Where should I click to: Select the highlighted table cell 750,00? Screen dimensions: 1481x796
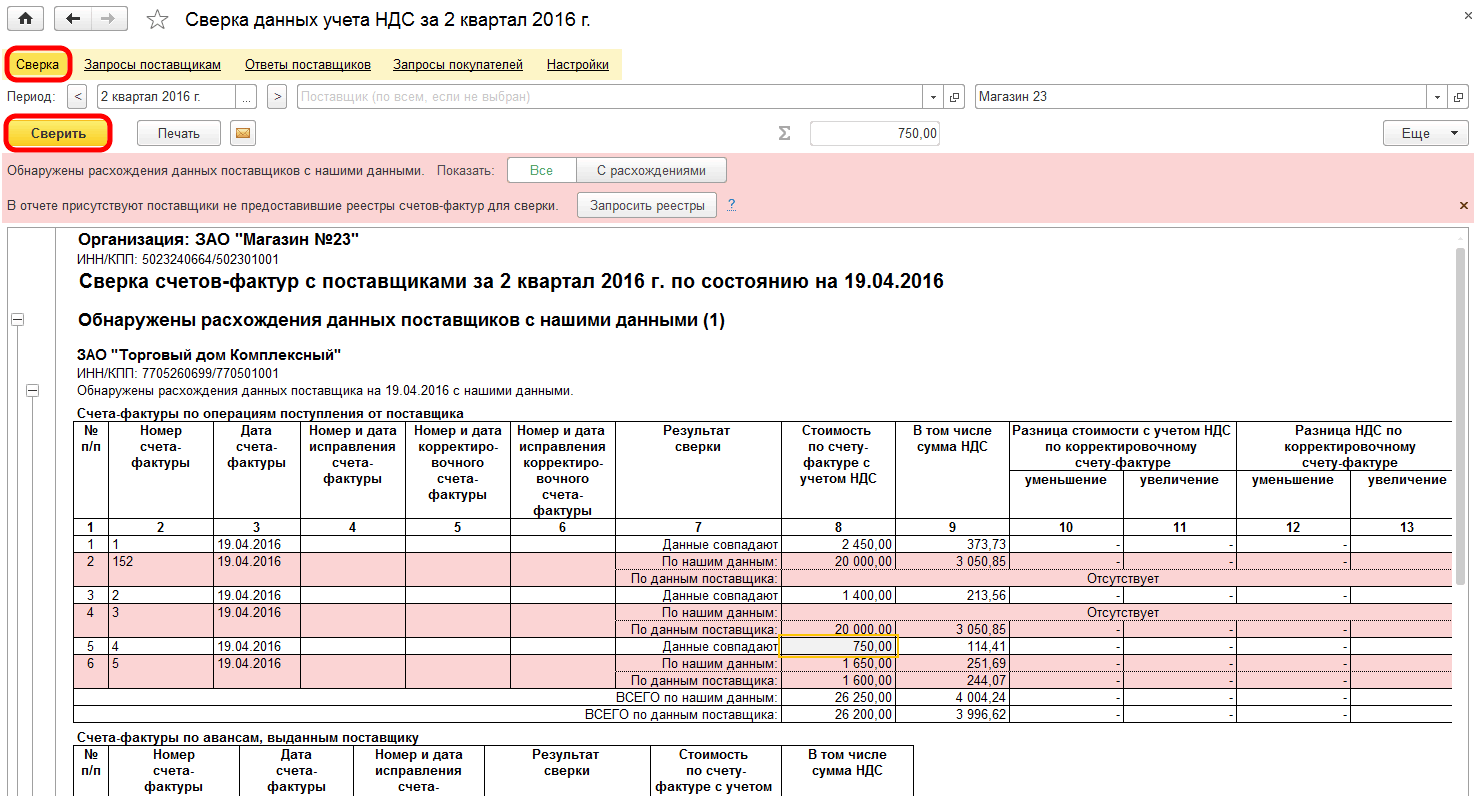pos(838,646)
